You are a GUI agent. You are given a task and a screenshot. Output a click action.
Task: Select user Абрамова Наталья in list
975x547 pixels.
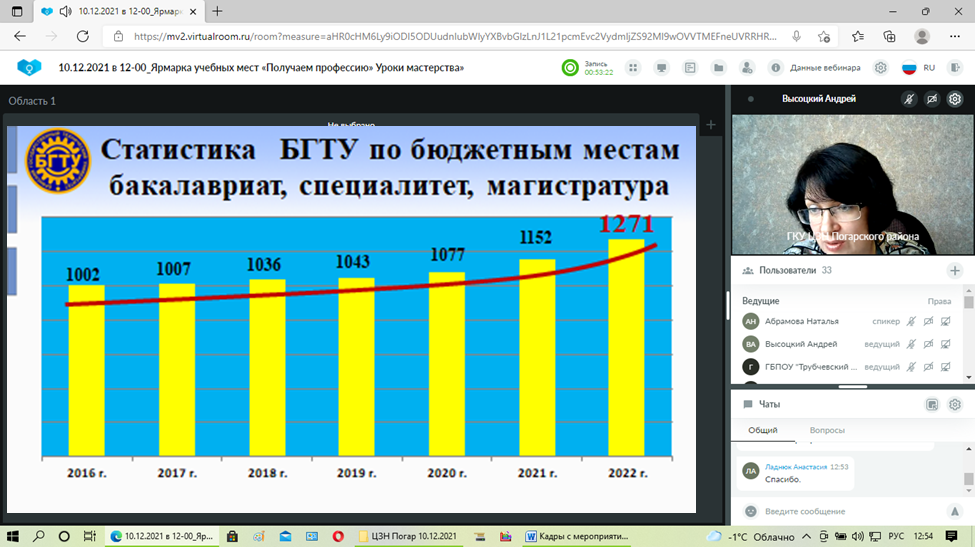click(x=802, y=321)
